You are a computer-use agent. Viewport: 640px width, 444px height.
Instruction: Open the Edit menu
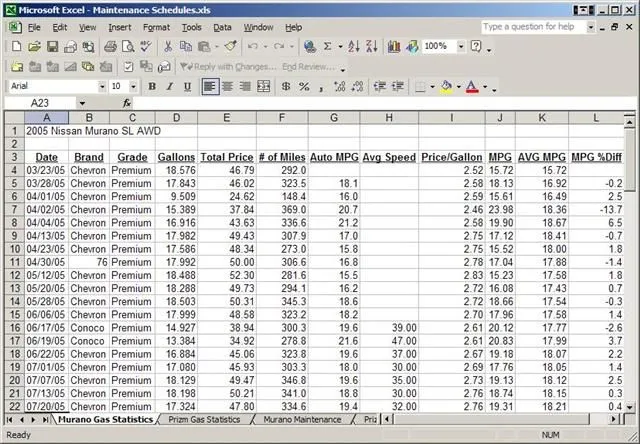coord(60,27)
